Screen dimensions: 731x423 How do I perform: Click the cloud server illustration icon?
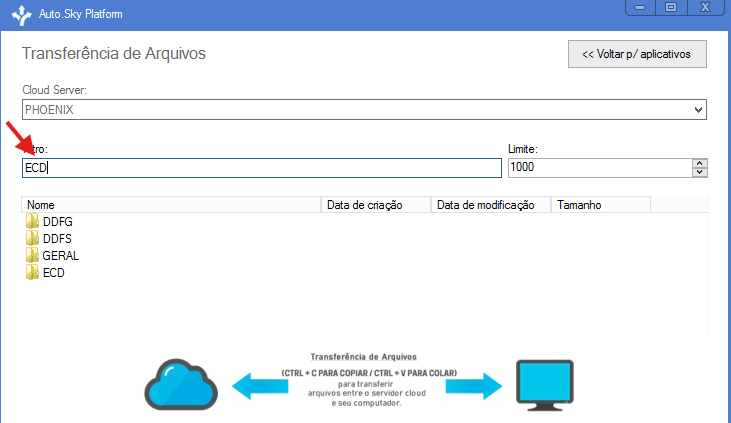181,384
